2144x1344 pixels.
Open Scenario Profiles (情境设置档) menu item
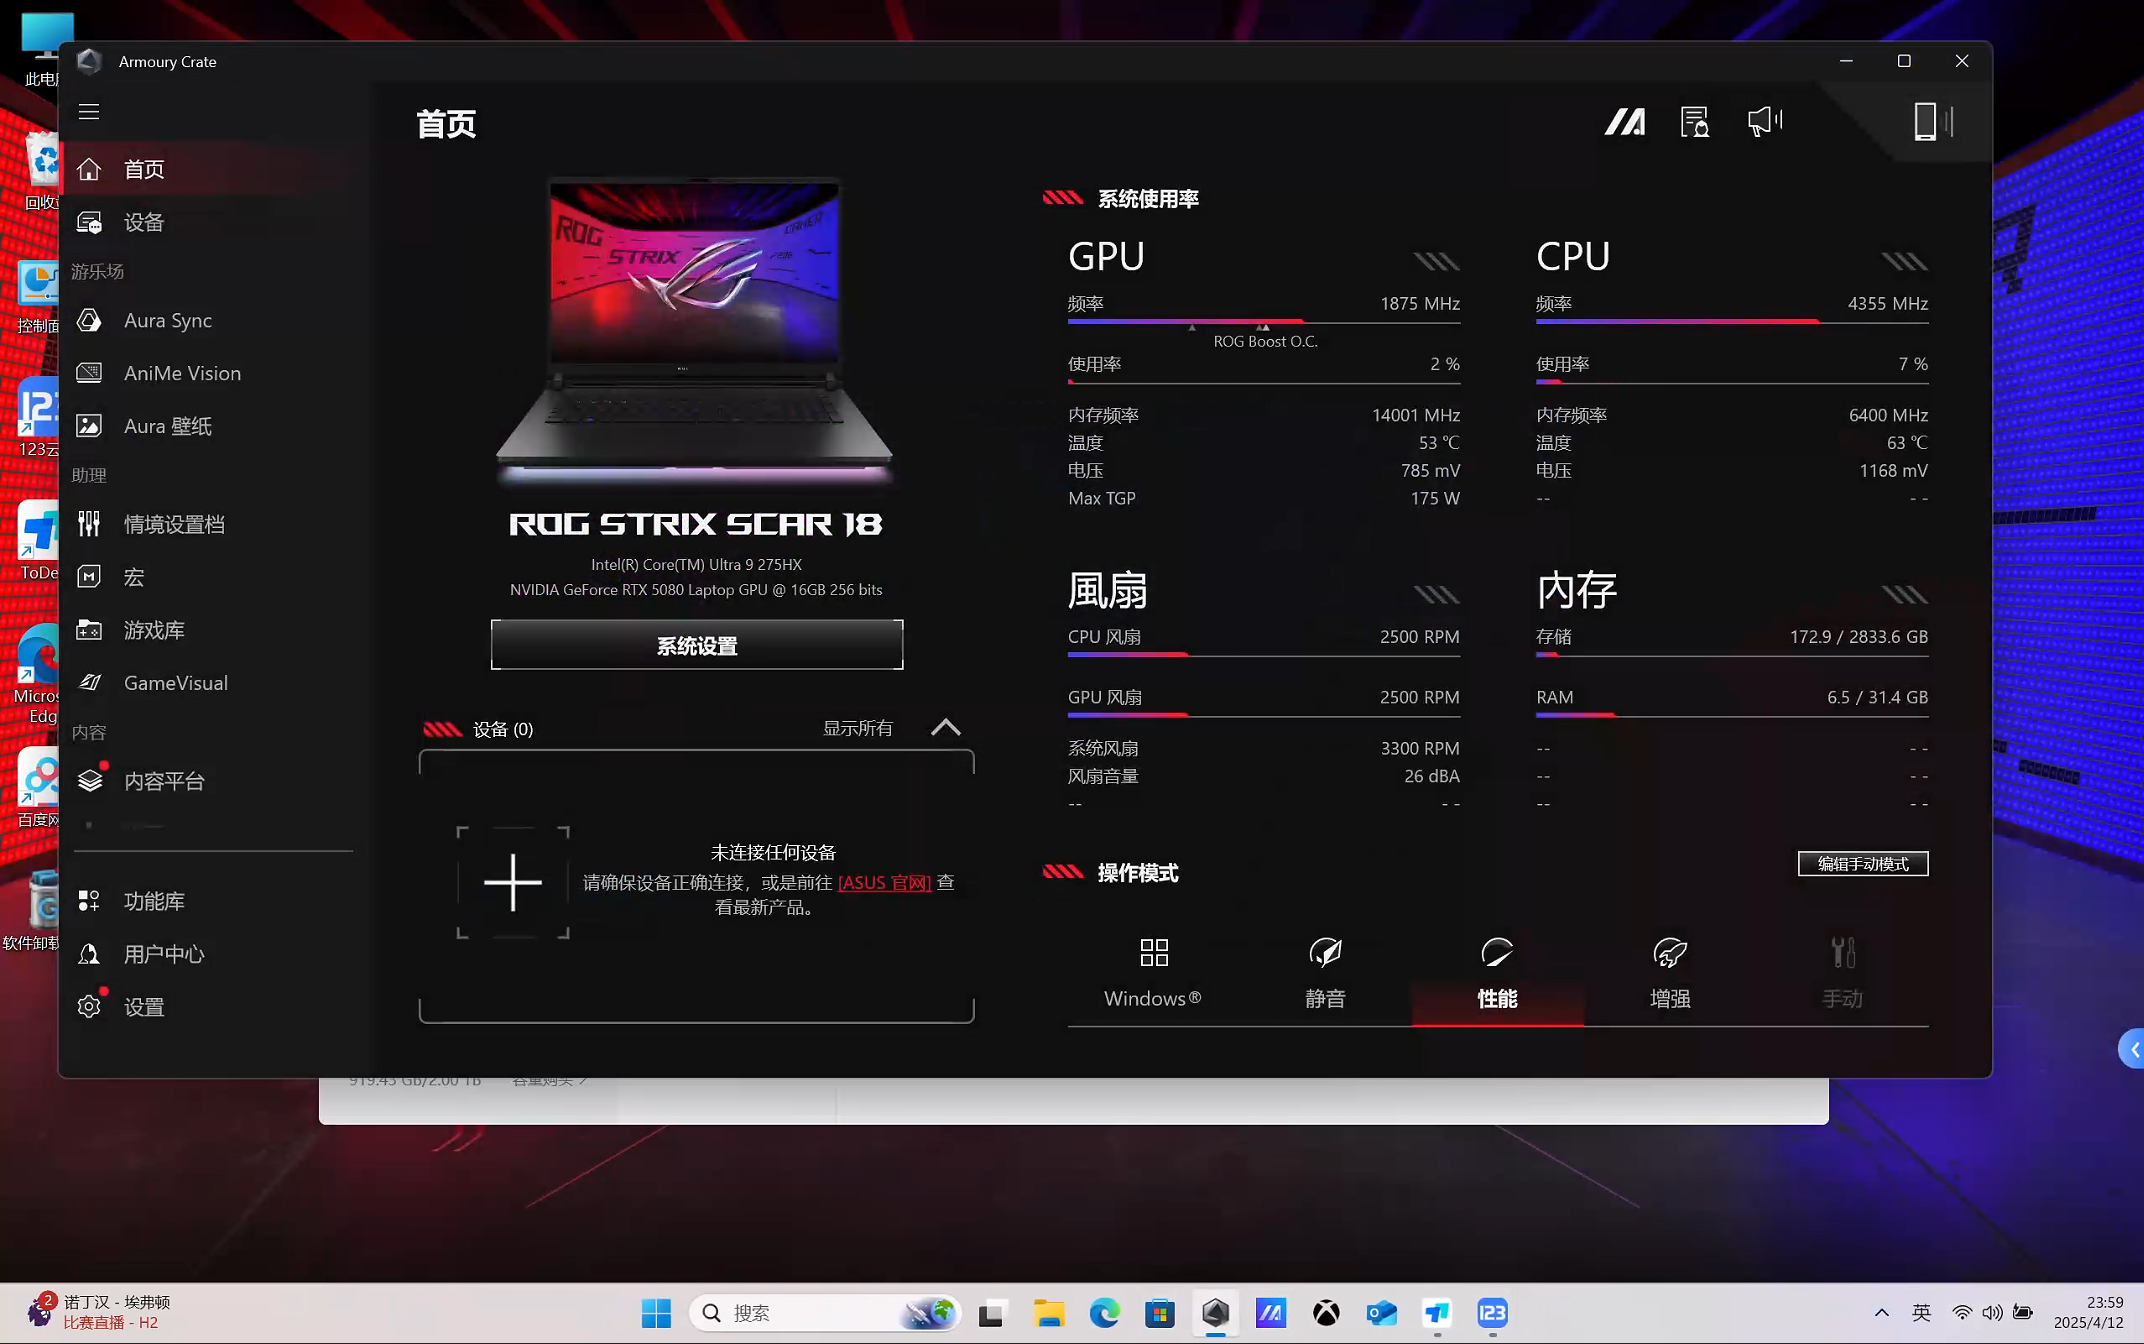173,524
